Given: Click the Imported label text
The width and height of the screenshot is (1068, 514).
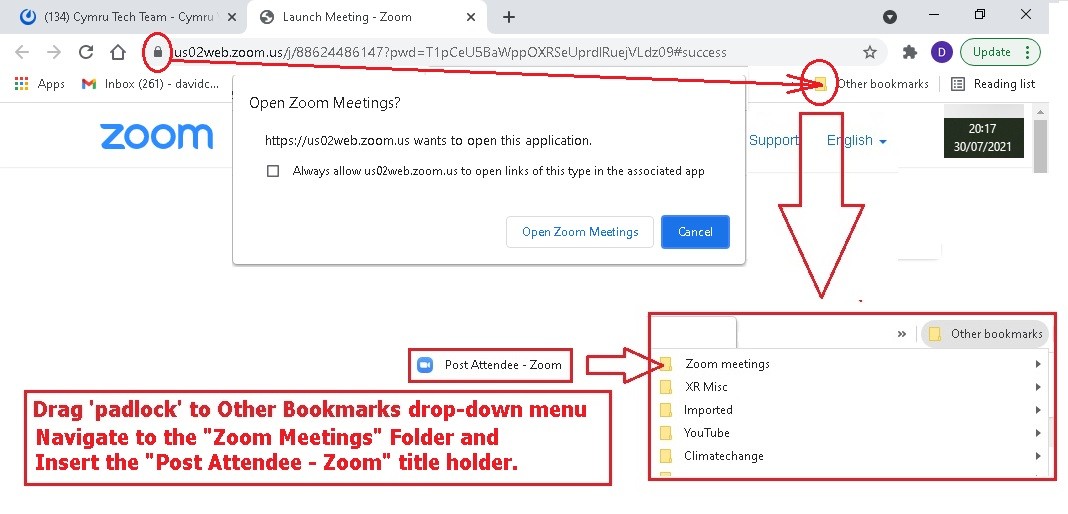Looking at the screenshot, I should coord(708,410).
